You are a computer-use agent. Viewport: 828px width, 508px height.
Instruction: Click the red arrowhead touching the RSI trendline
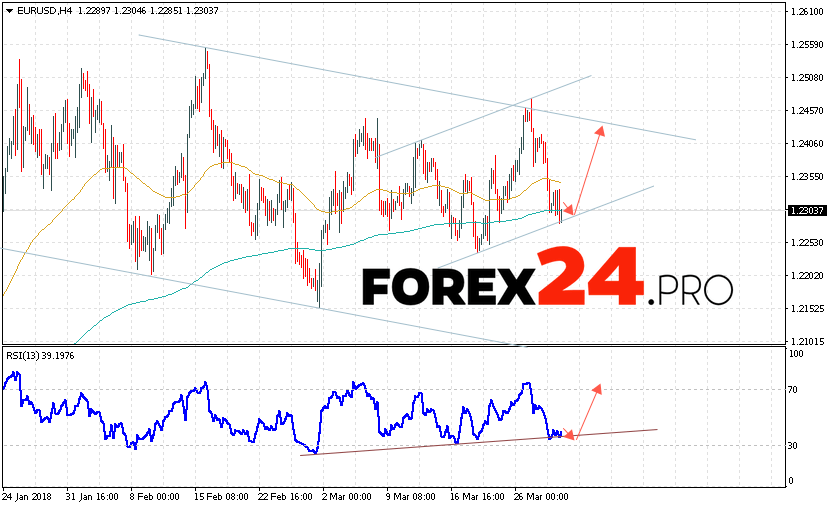point(570,435)
